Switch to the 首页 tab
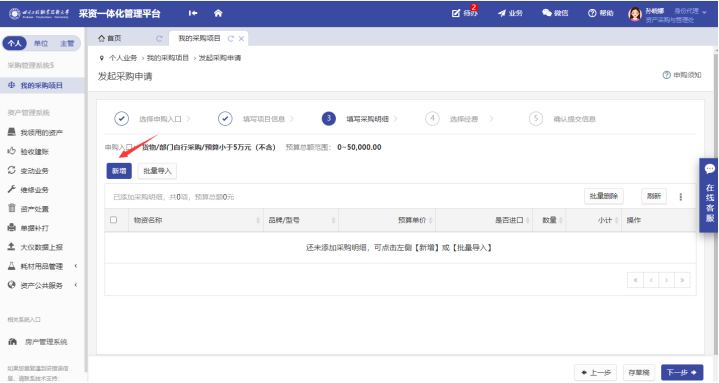 (110, 39)
